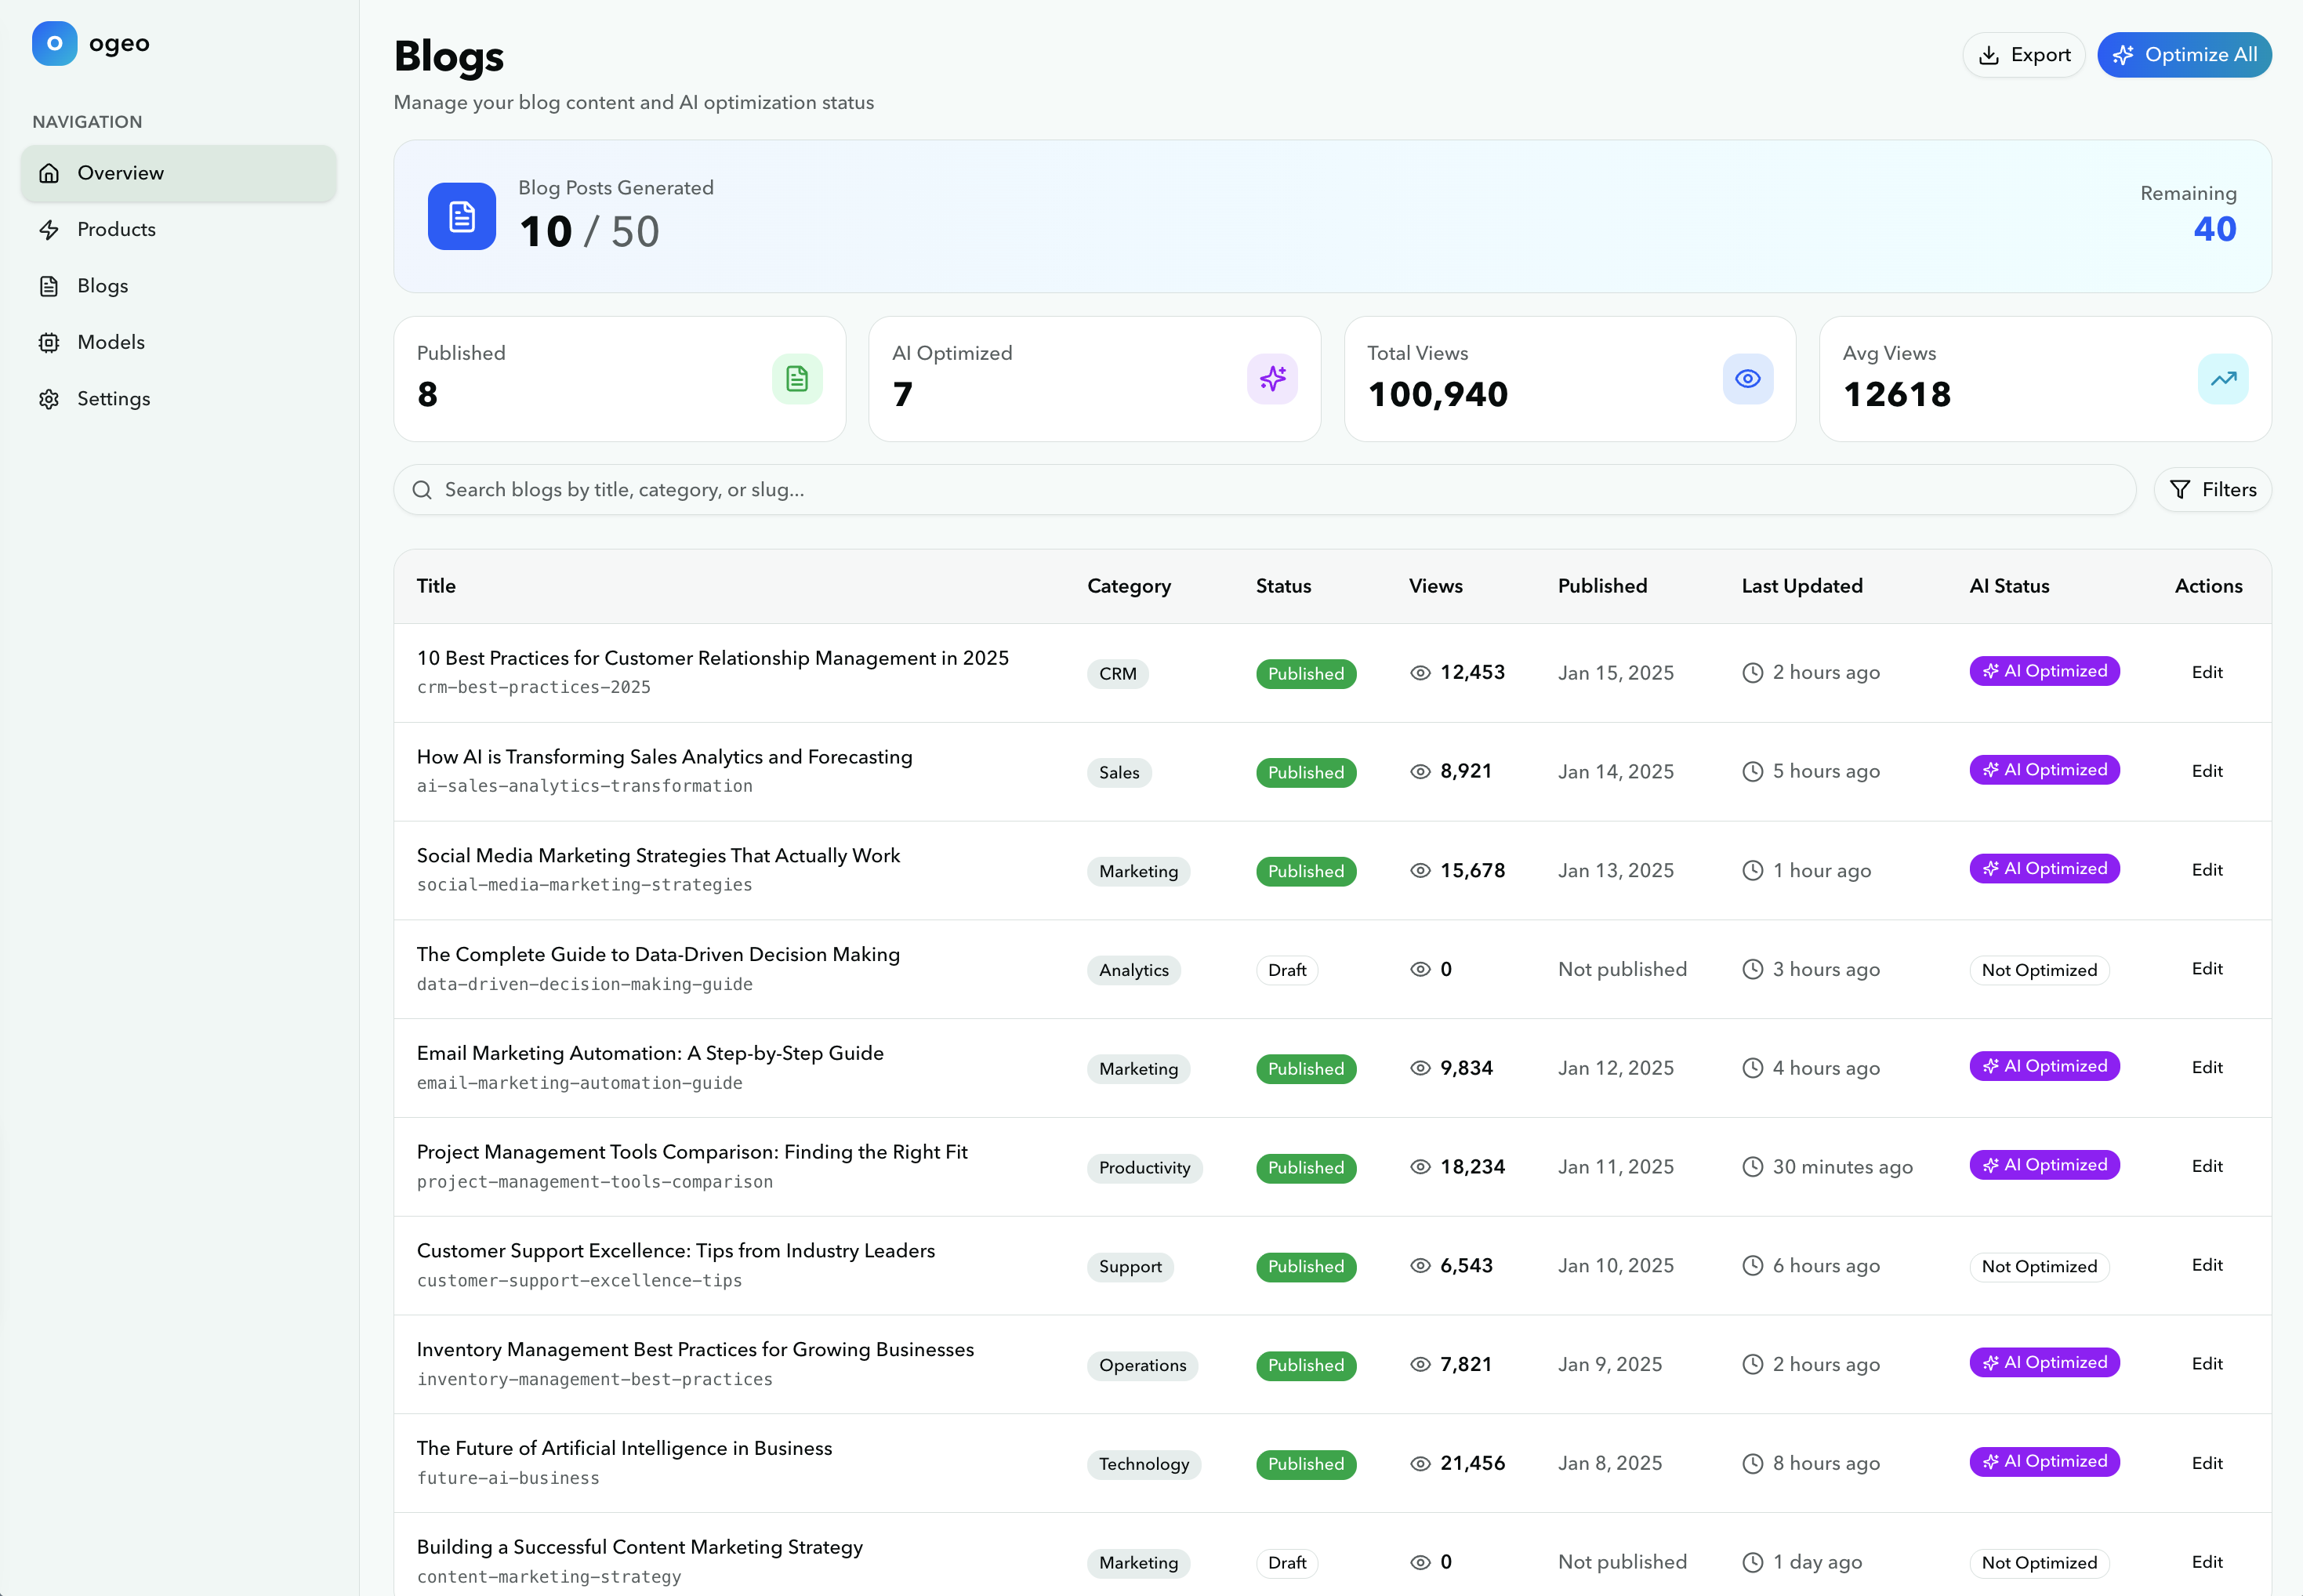Click the eye icon beside 12,453 views
This screenshot has height=1596, width=2303.
tap(1419, 673)
